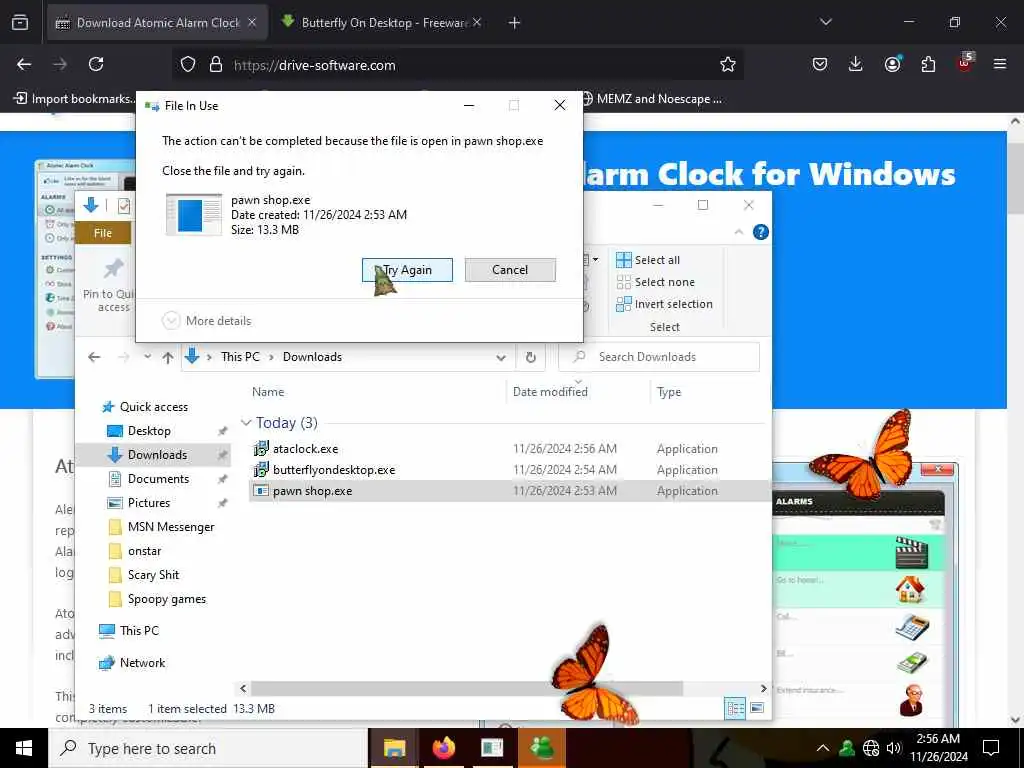Image resolution: width=1024 pixels, height=768 pixels.
Task: Sort files by Name column
Action: coord(268,392)
